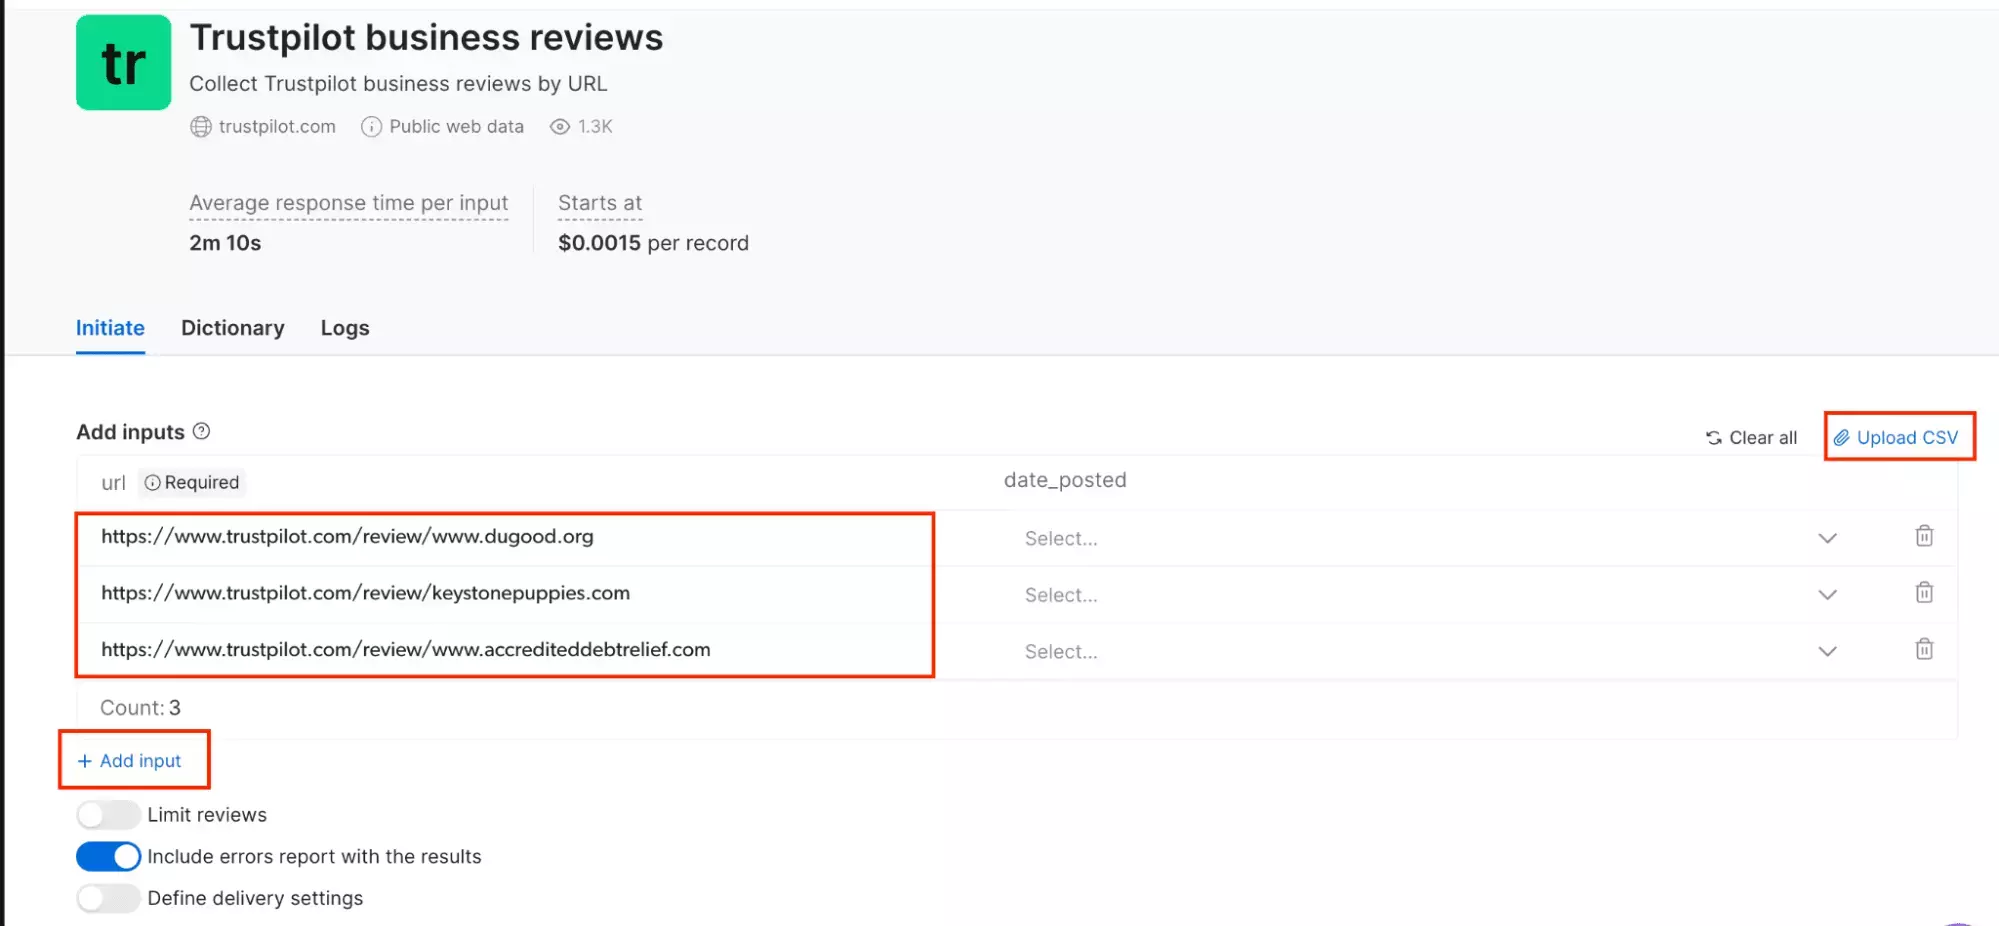Click the info icon next to Public web data
The height and width of the screenshot is (927, 1999).
pos(371,127)
